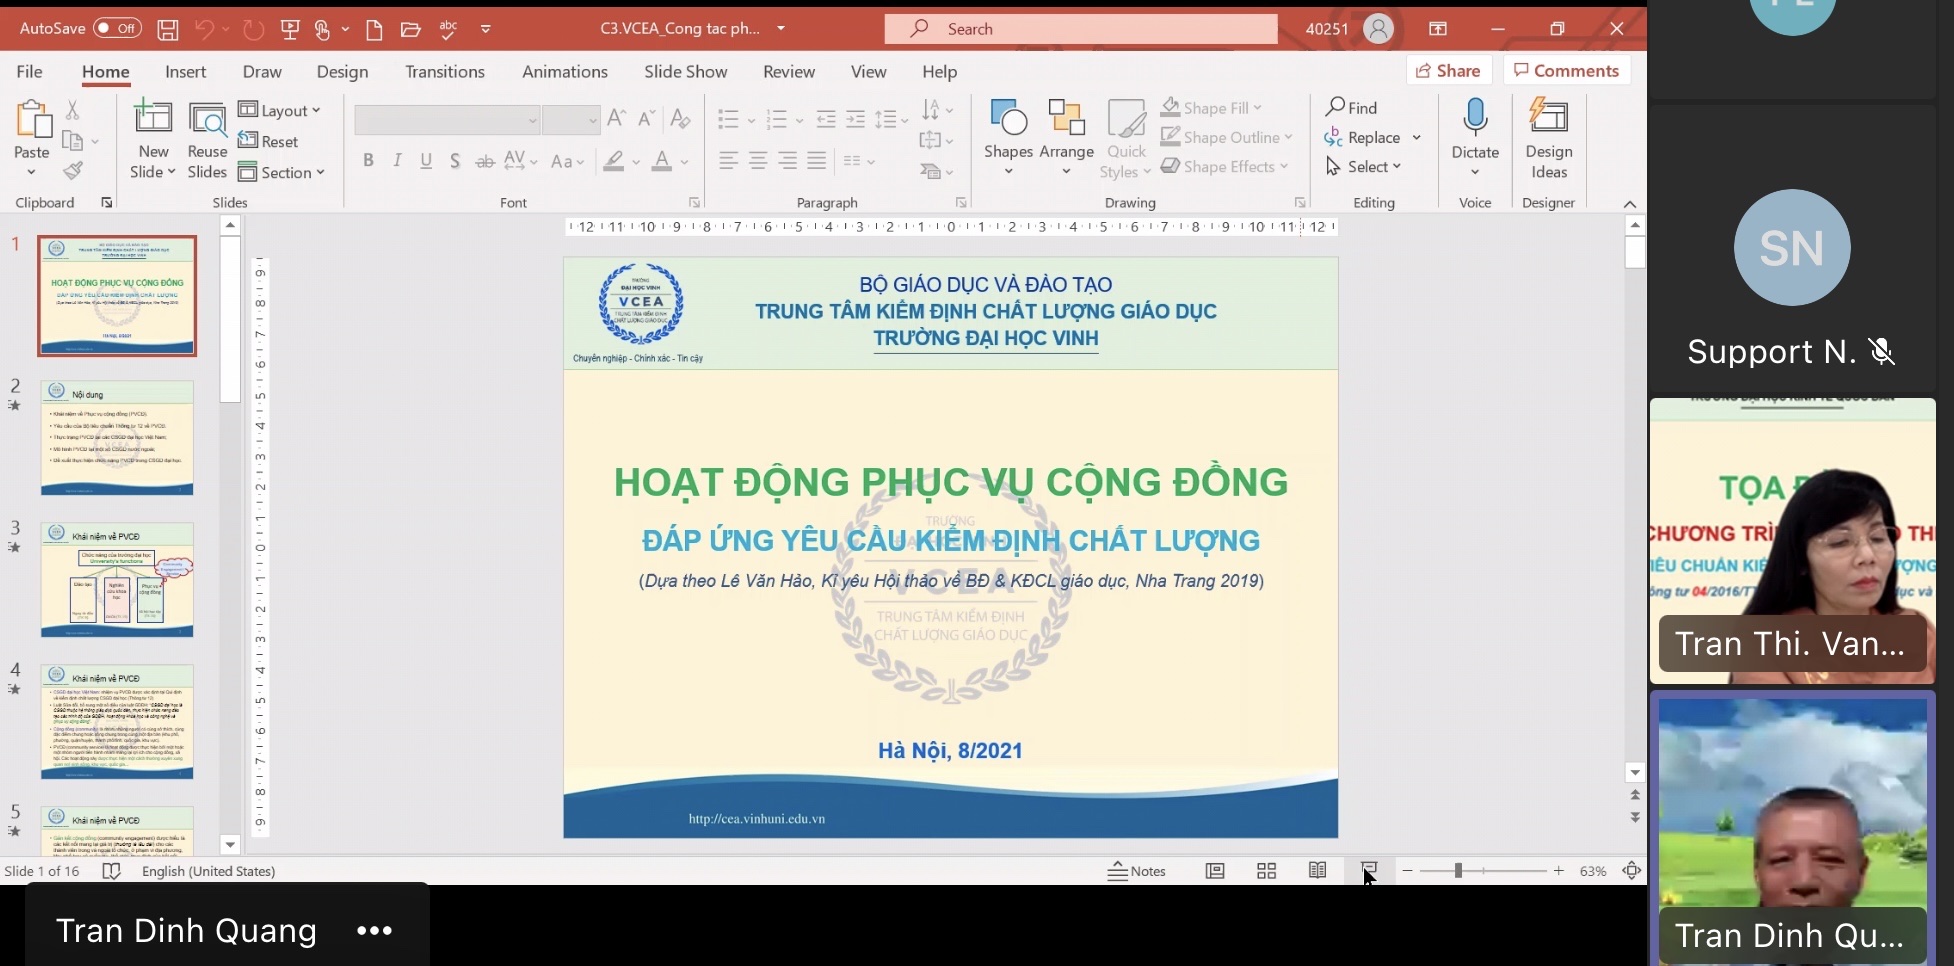Click the New file icon in quick access

point(374,30)
